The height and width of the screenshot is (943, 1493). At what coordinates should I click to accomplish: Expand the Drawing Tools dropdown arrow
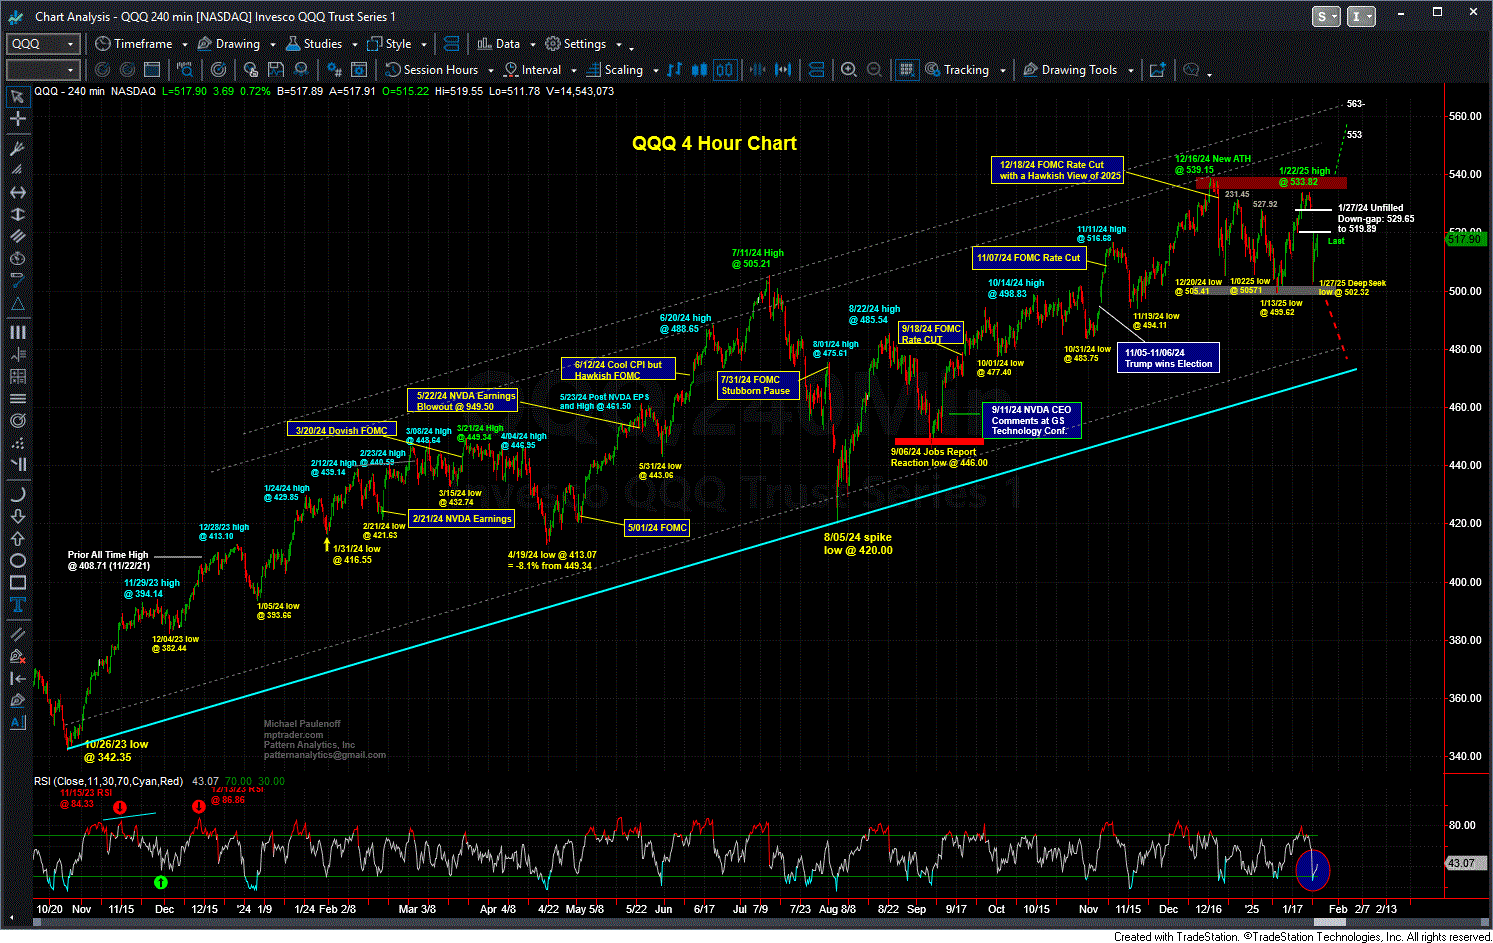pos(1130,71)
